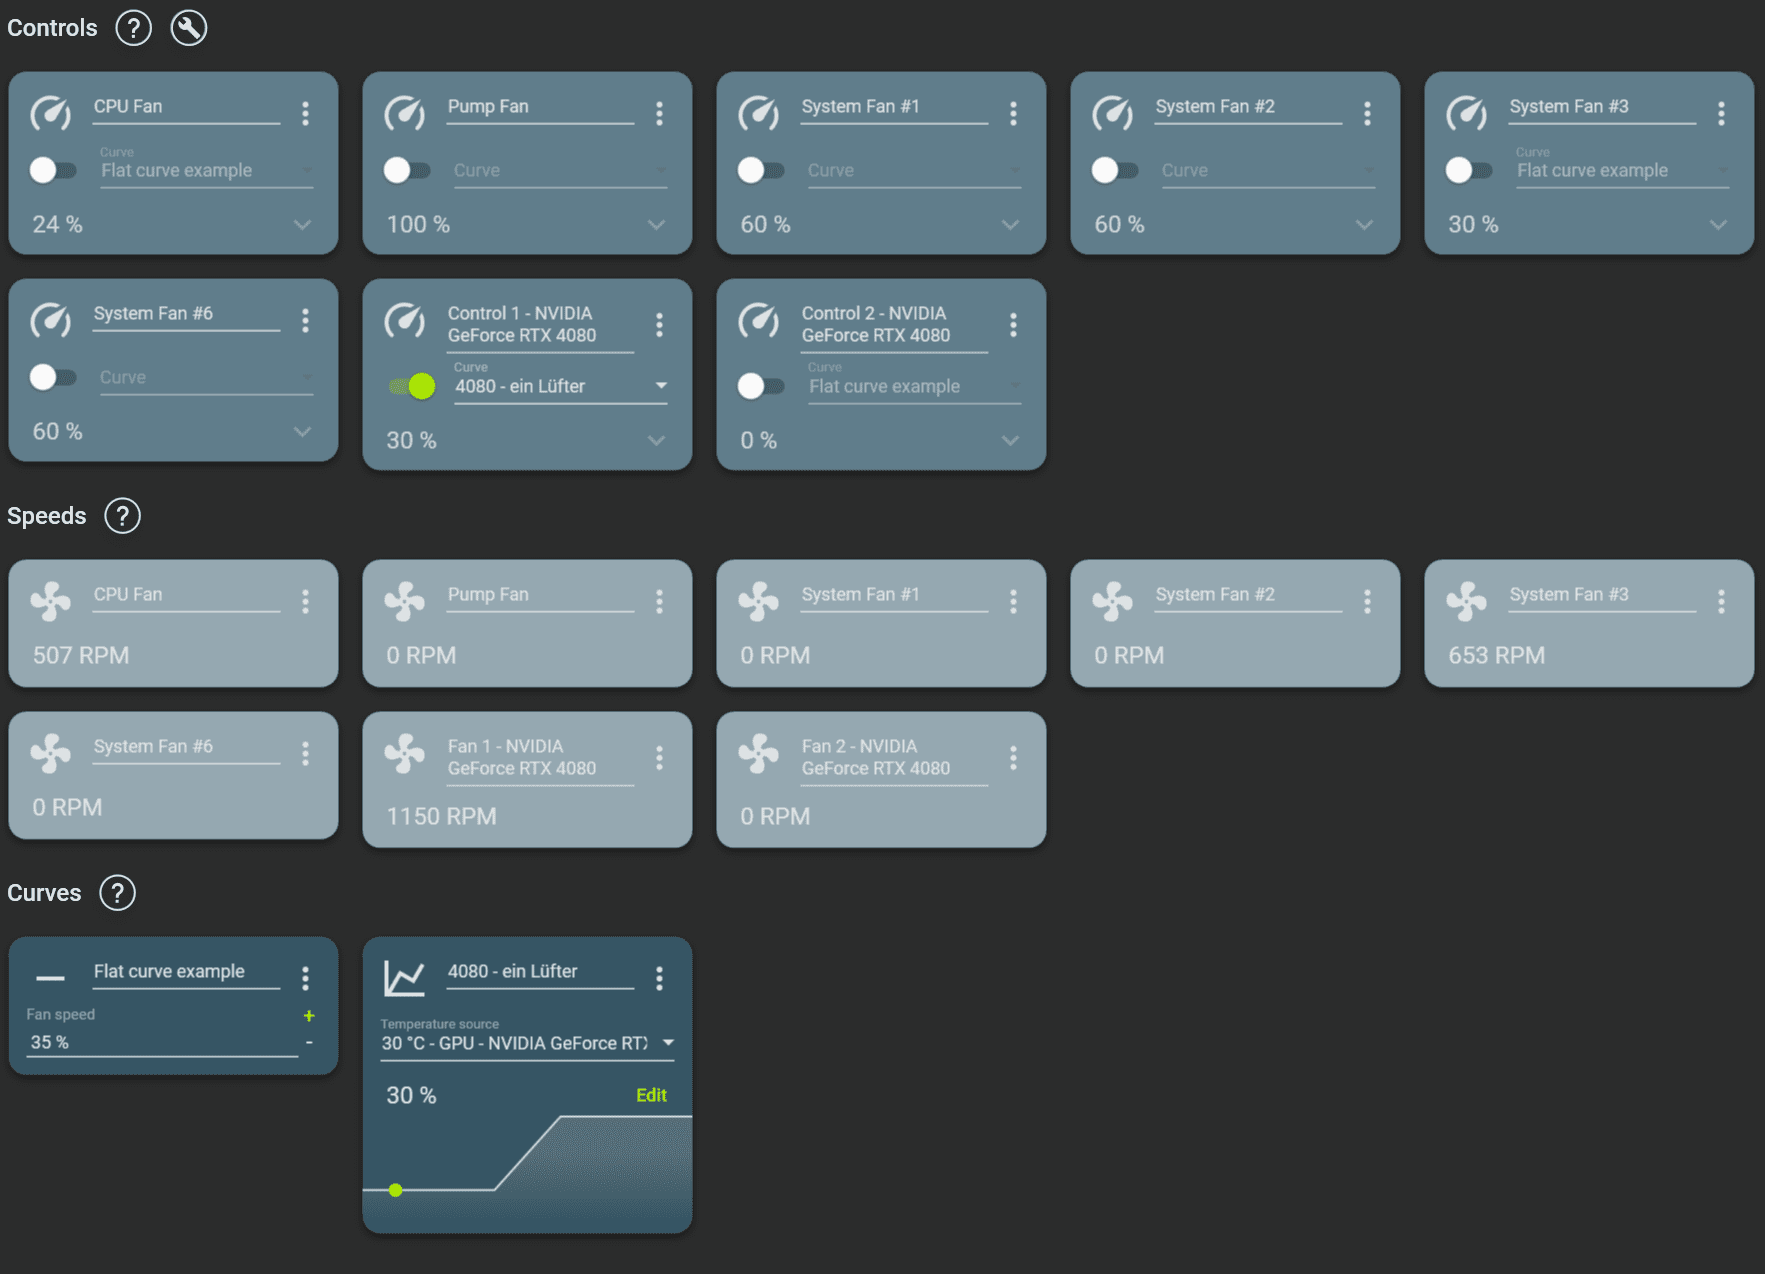Viewport: 1765px width, 1274px height.
Task: Expand the CPU Fan control card chevron
Action: pyautogui.click(x=302, y=225)
